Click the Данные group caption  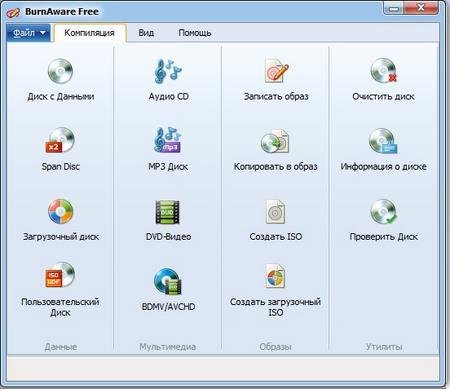pos(61,347)
